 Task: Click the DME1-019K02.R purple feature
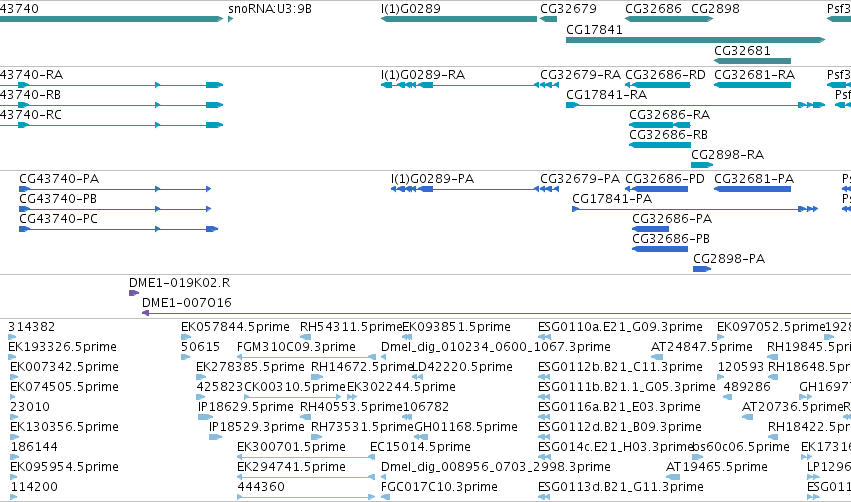pyautogui.click(x=134, y=293)
